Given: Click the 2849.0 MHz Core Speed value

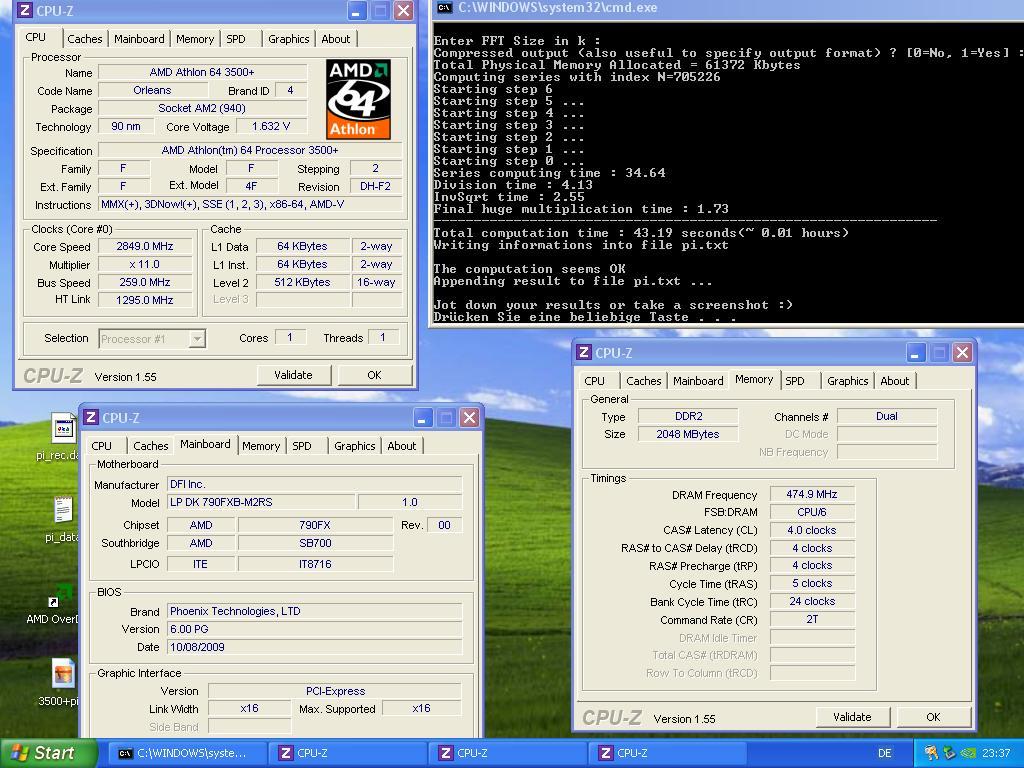Looking at the screenshot, I should tap(145, 246).
